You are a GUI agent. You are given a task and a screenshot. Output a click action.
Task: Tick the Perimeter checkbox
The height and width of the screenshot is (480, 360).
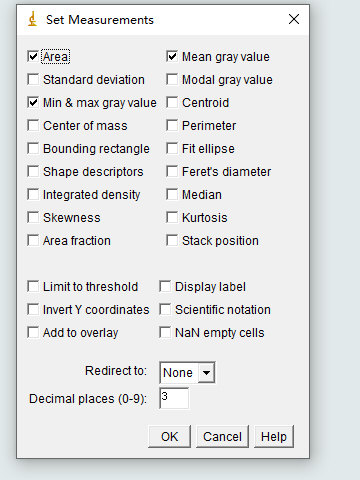pyautogui.click(x=172, y=125)
